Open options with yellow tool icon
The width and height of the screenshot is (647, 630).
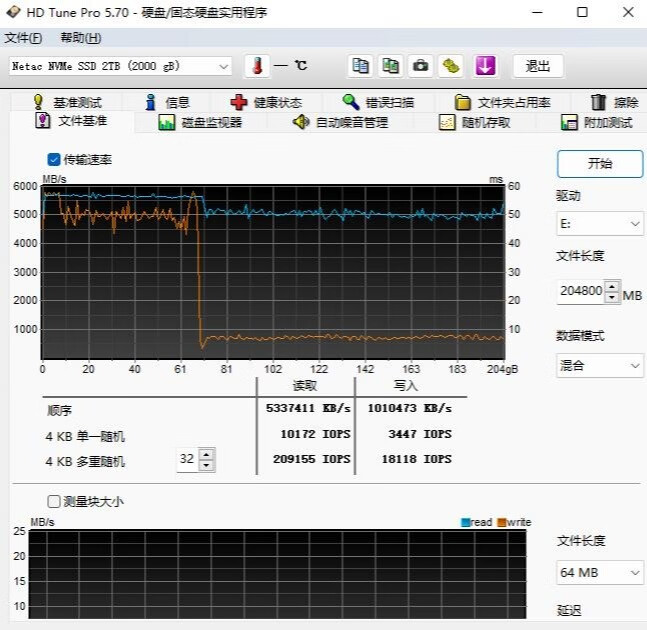pos(451,66)
